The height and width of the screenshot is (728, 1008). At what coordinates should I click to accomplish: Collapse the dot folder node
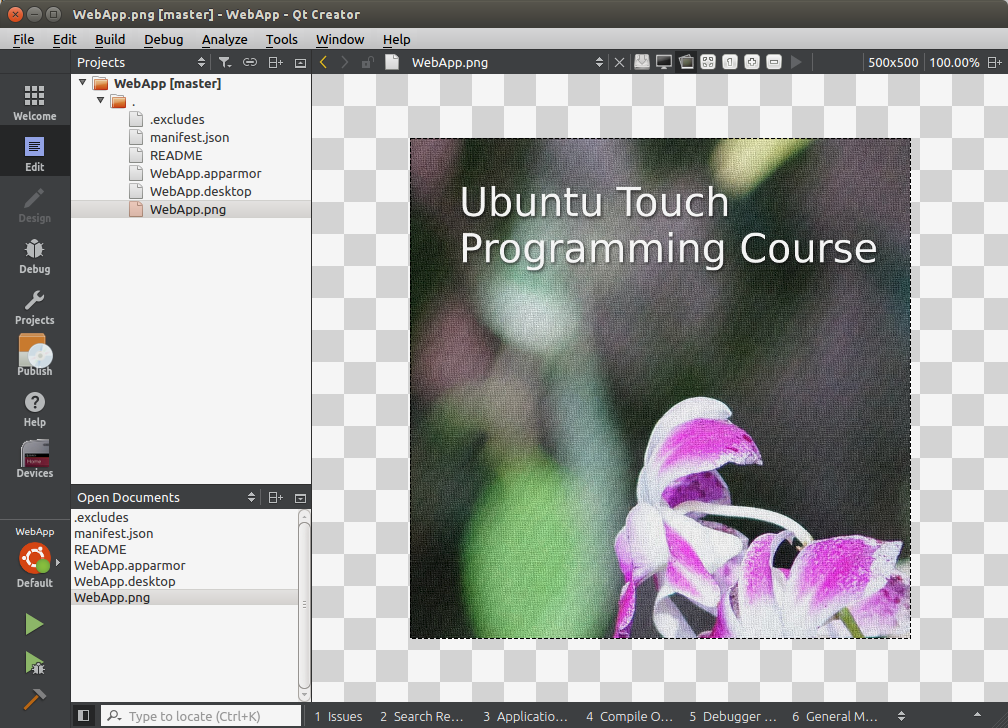(100, 100)
